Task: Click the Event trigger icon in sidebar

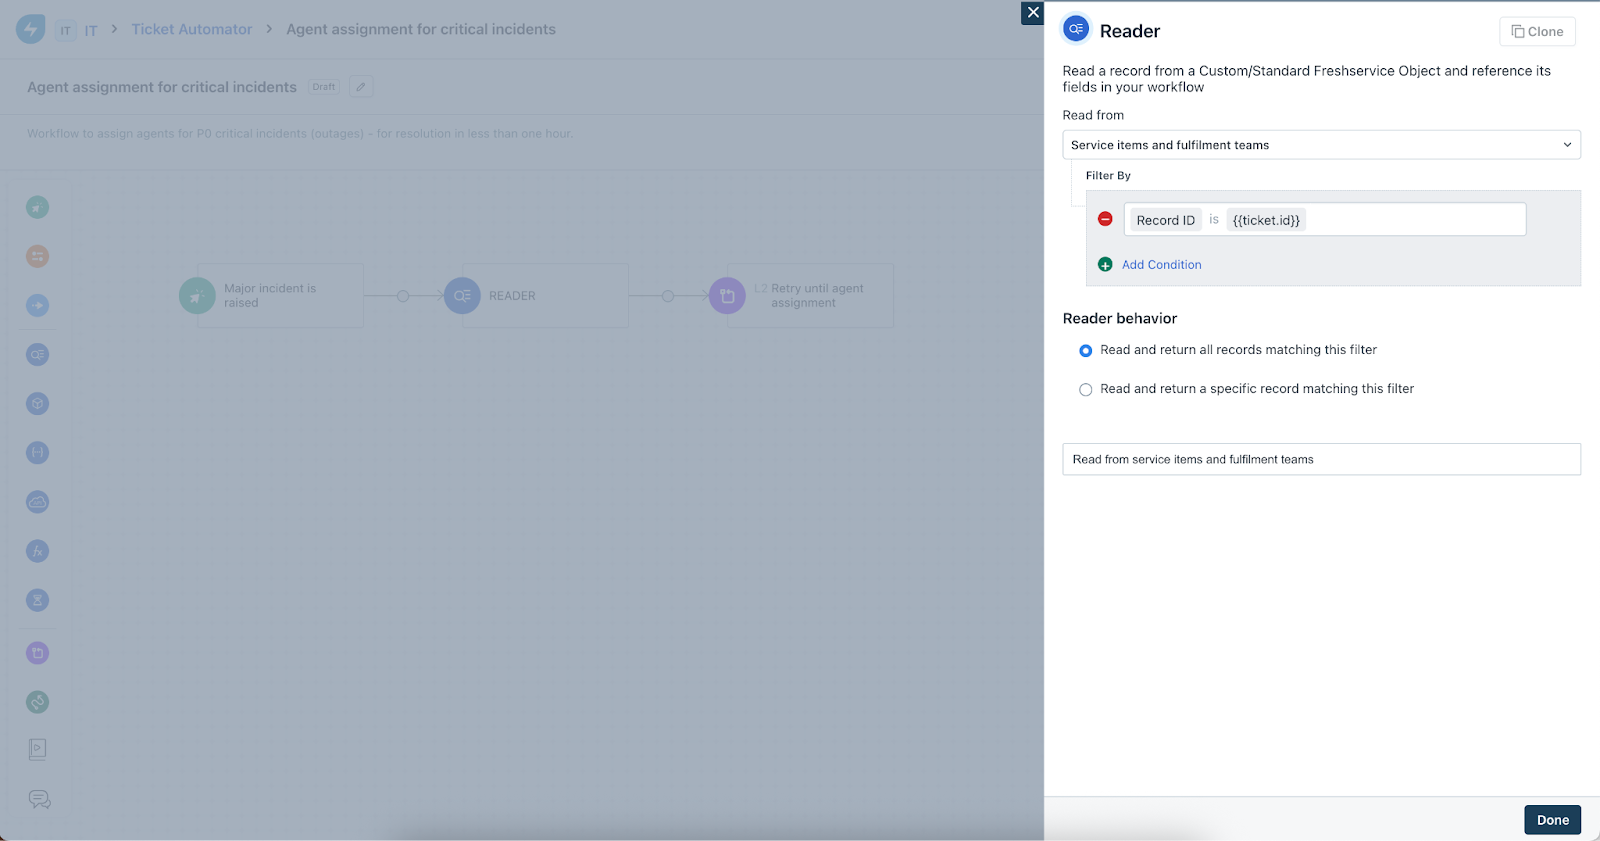Action: point(37,207)
